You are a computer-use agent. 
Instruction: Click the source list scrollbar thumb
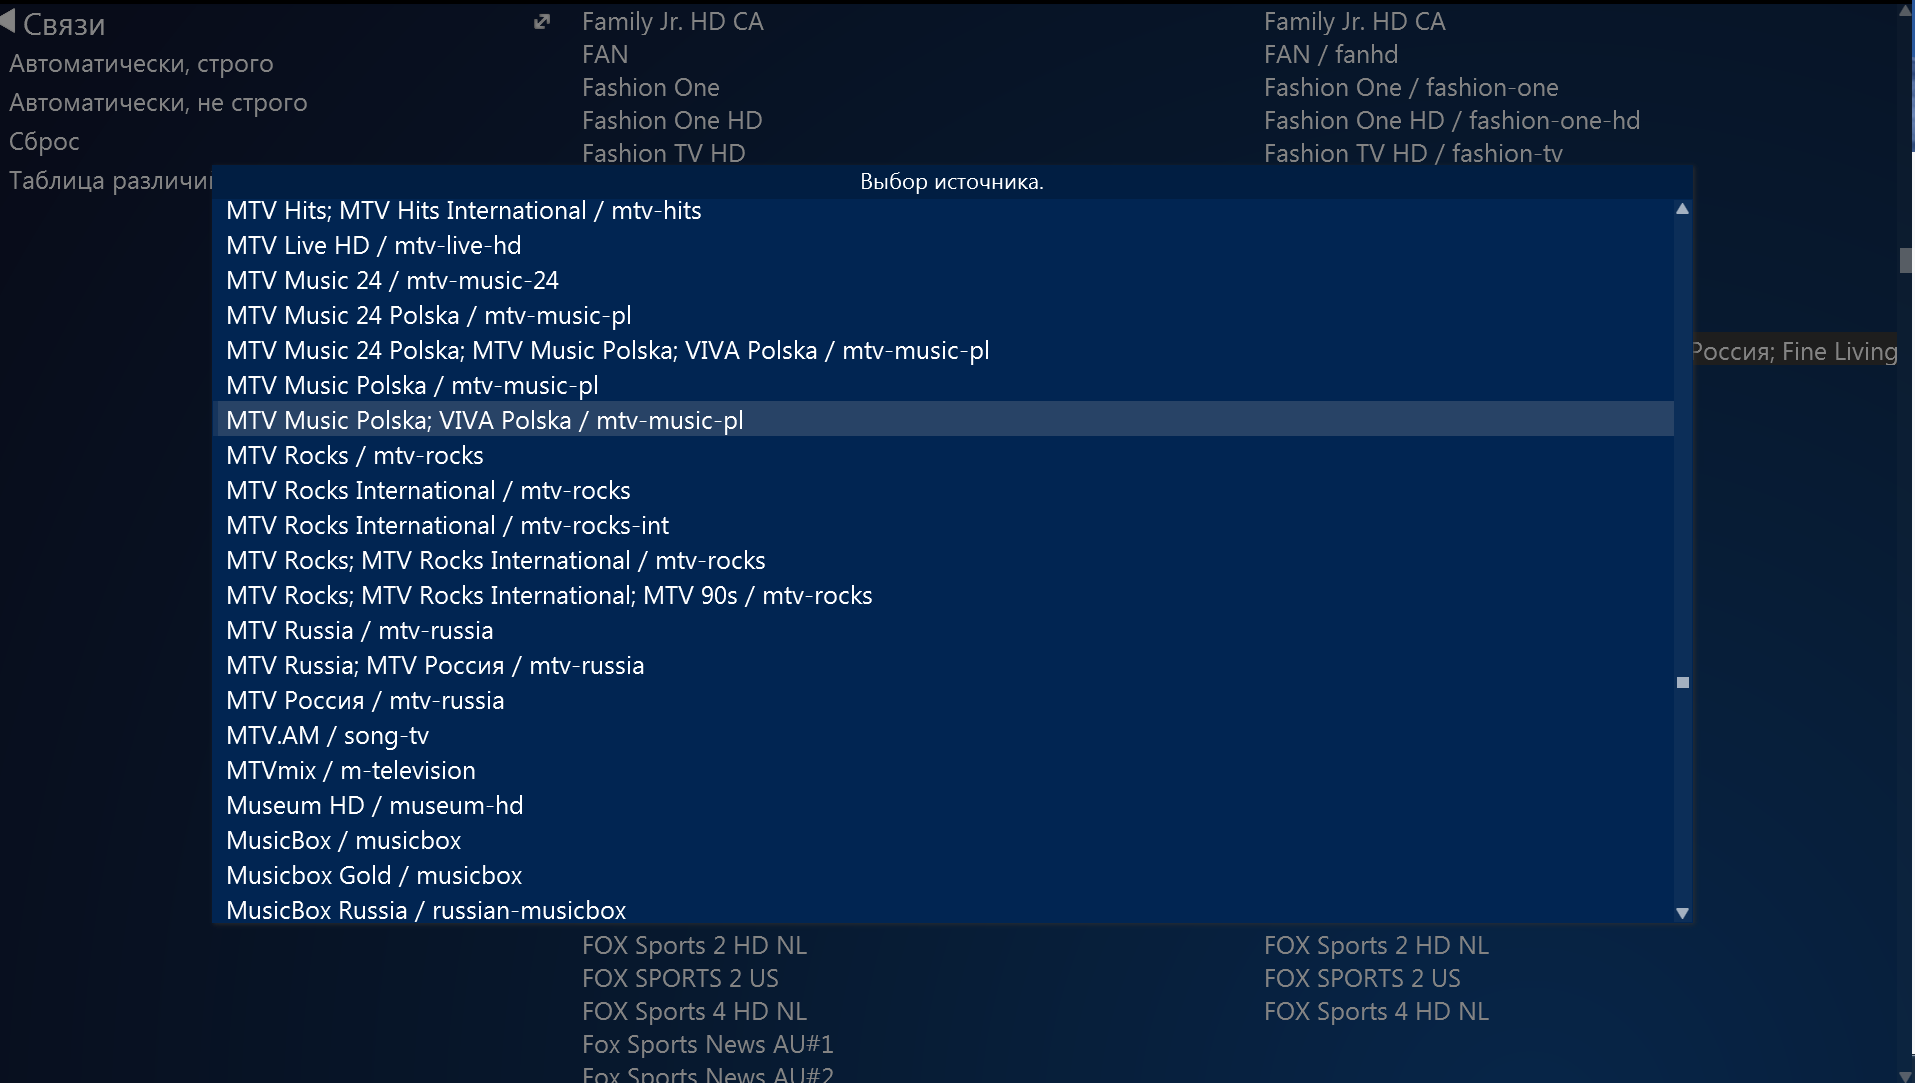[x=1682, y=682]
